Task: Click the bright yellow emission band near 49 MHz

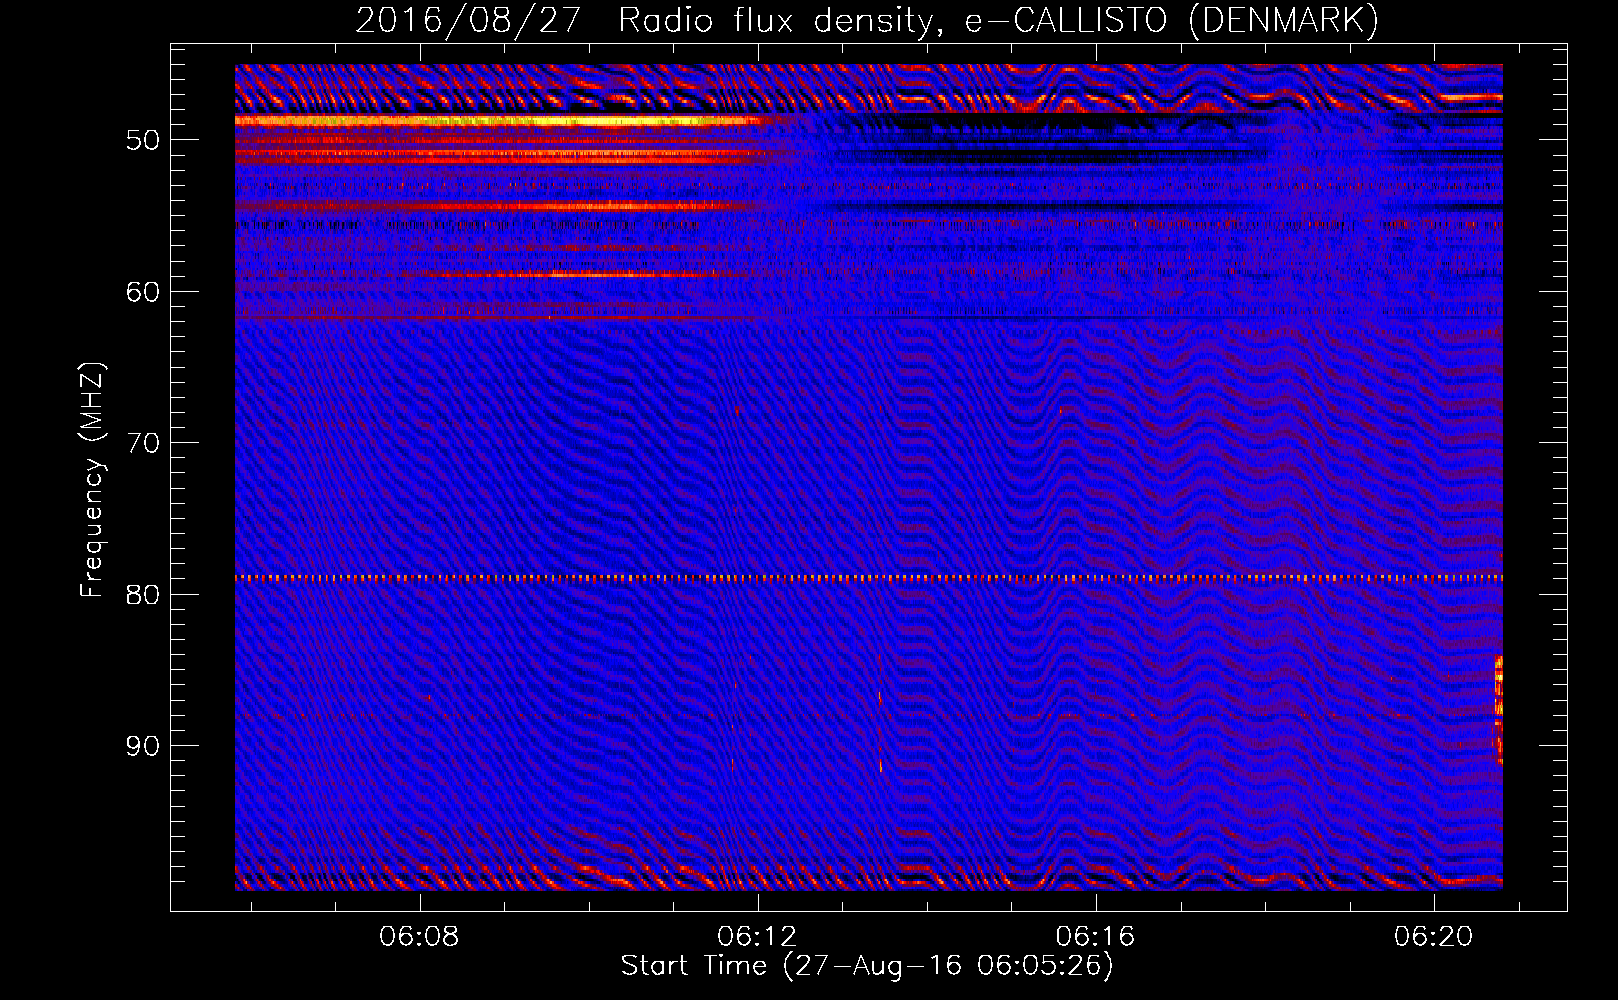Action: coord(500,120)
